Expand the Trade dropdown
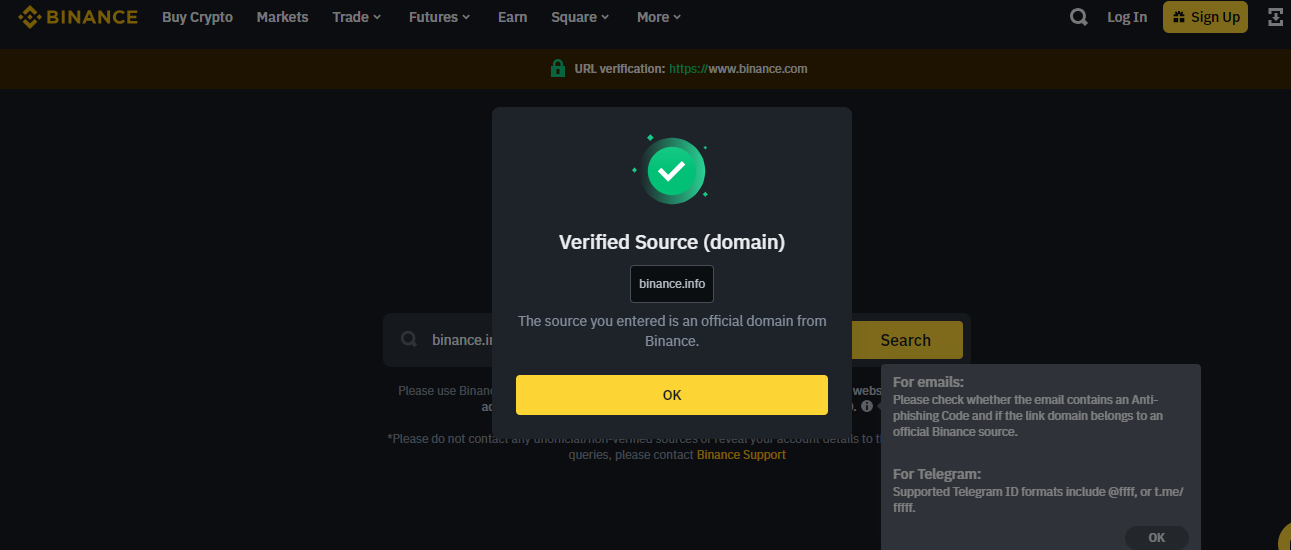Screen dimensions: 1291x550 [357, 17]
